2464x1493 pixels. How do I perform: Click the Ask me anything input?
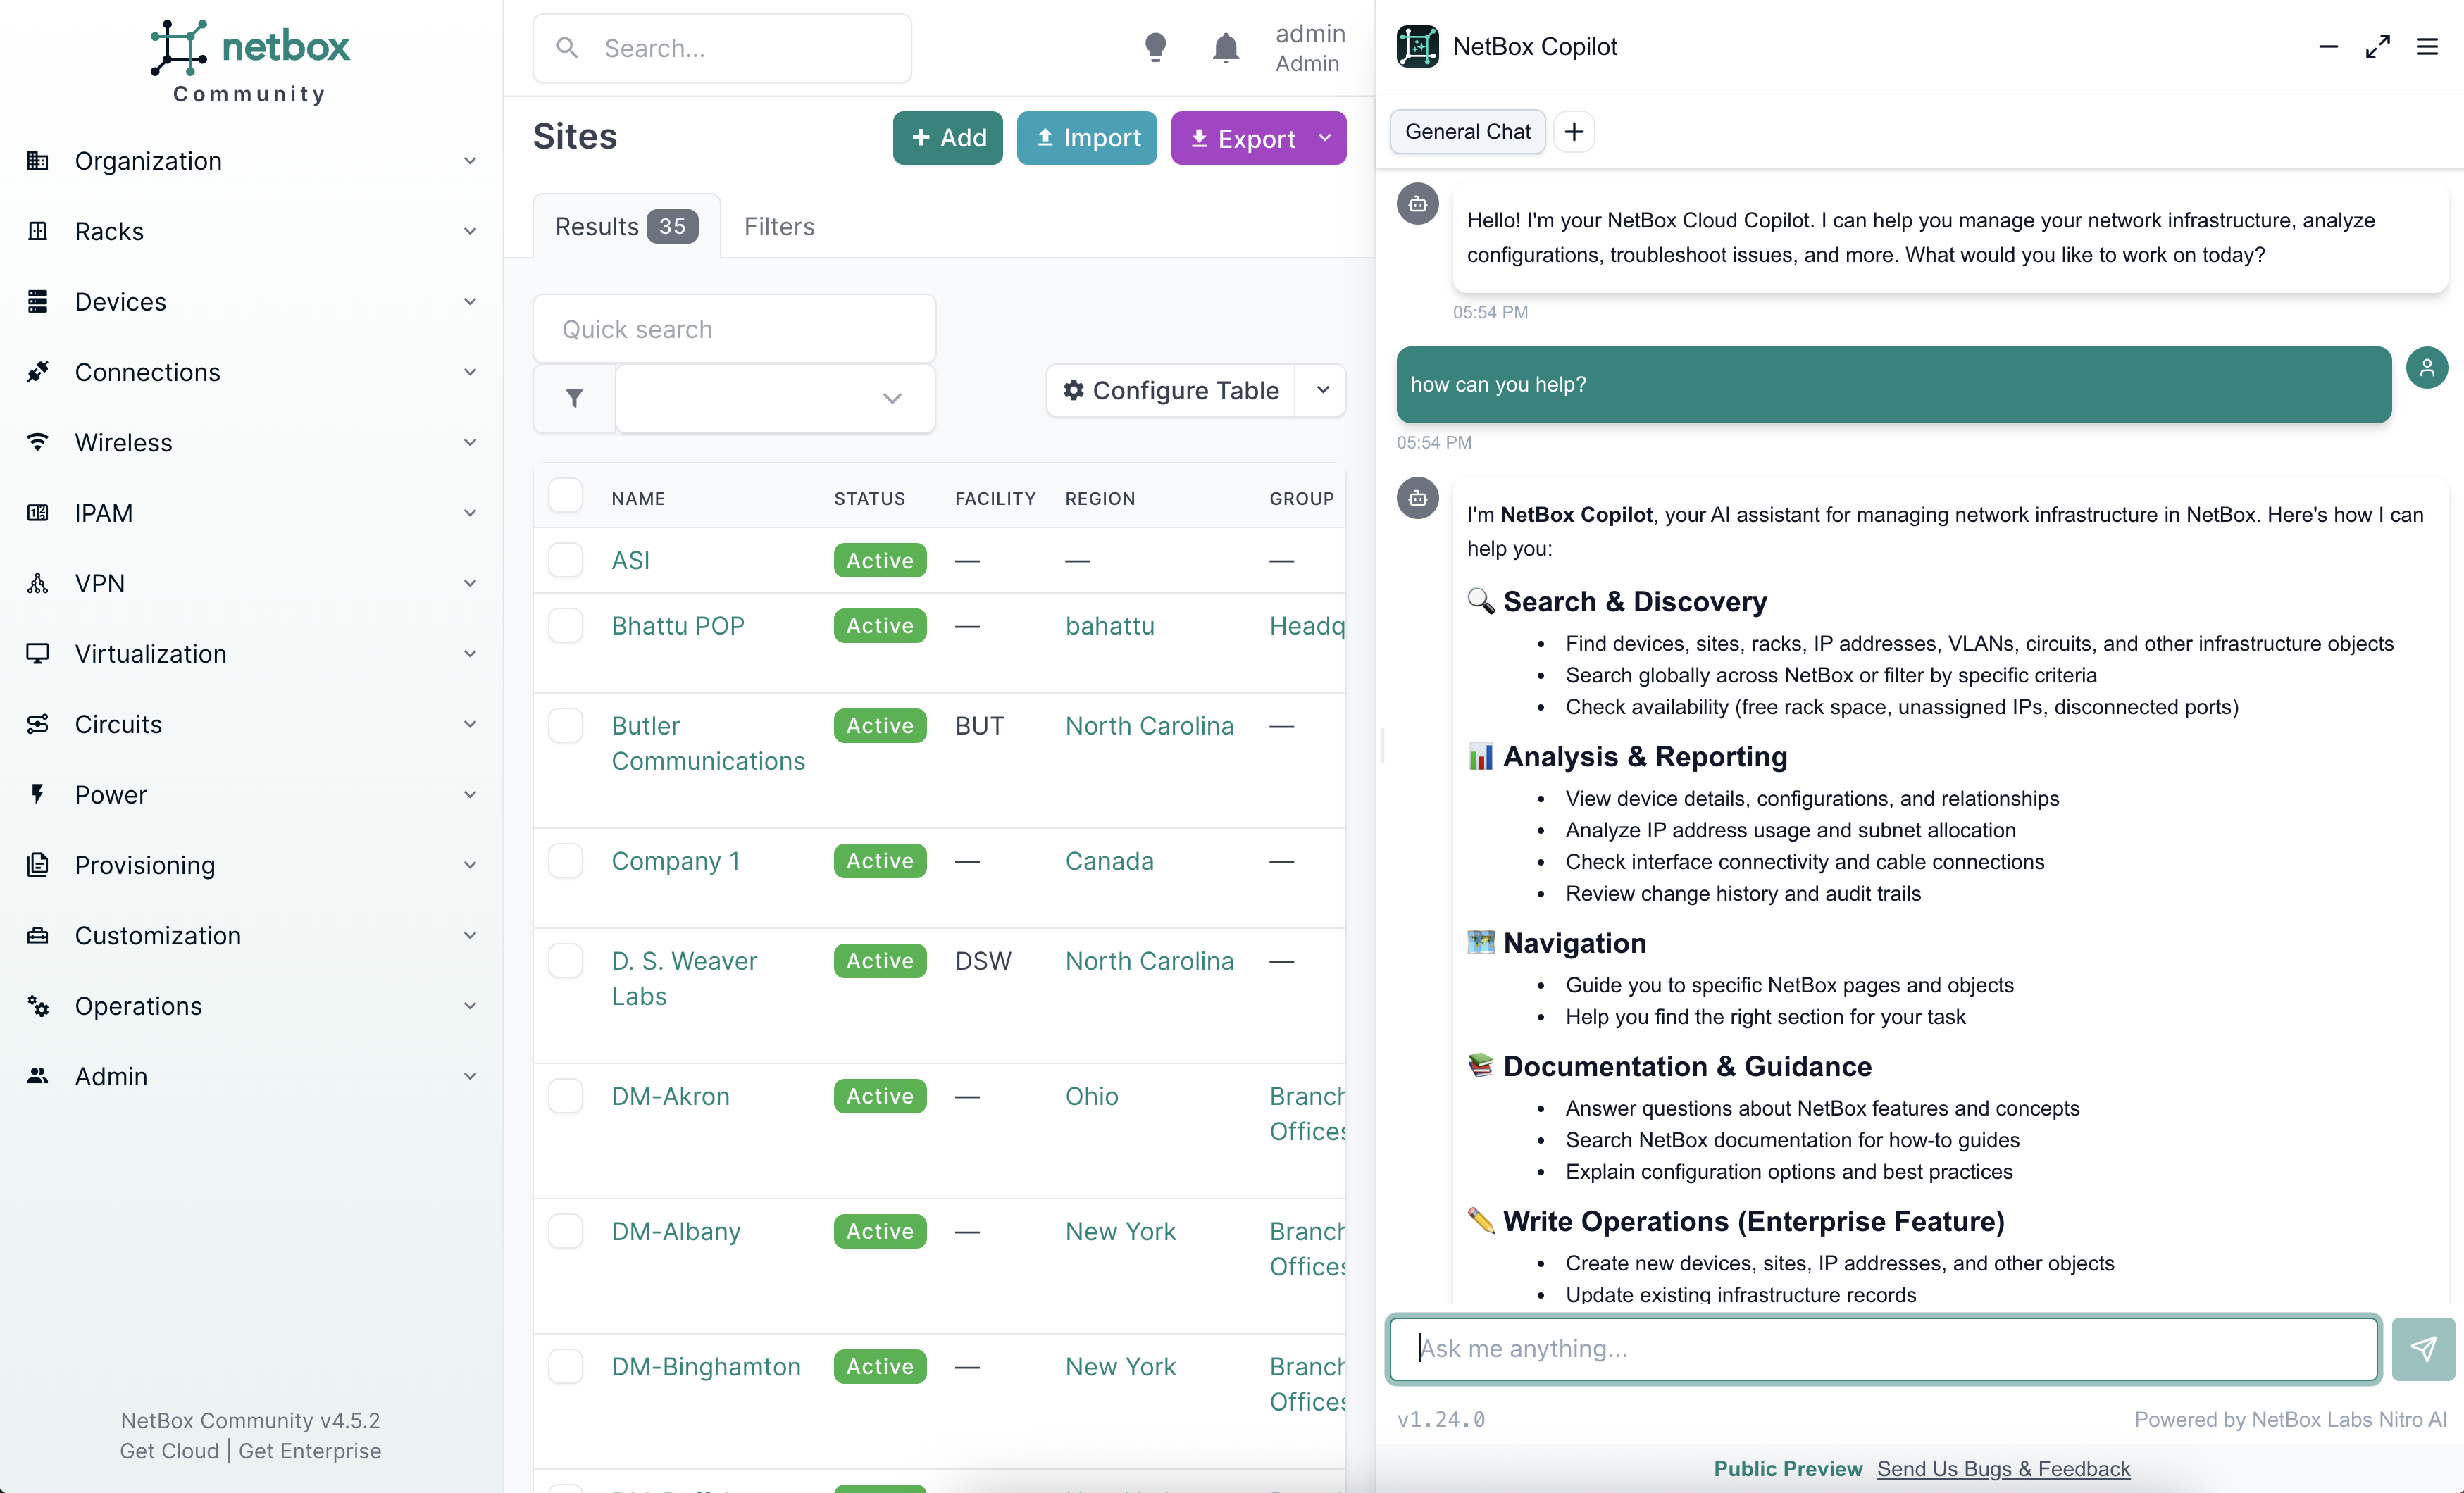[x=1882, y=1348]
